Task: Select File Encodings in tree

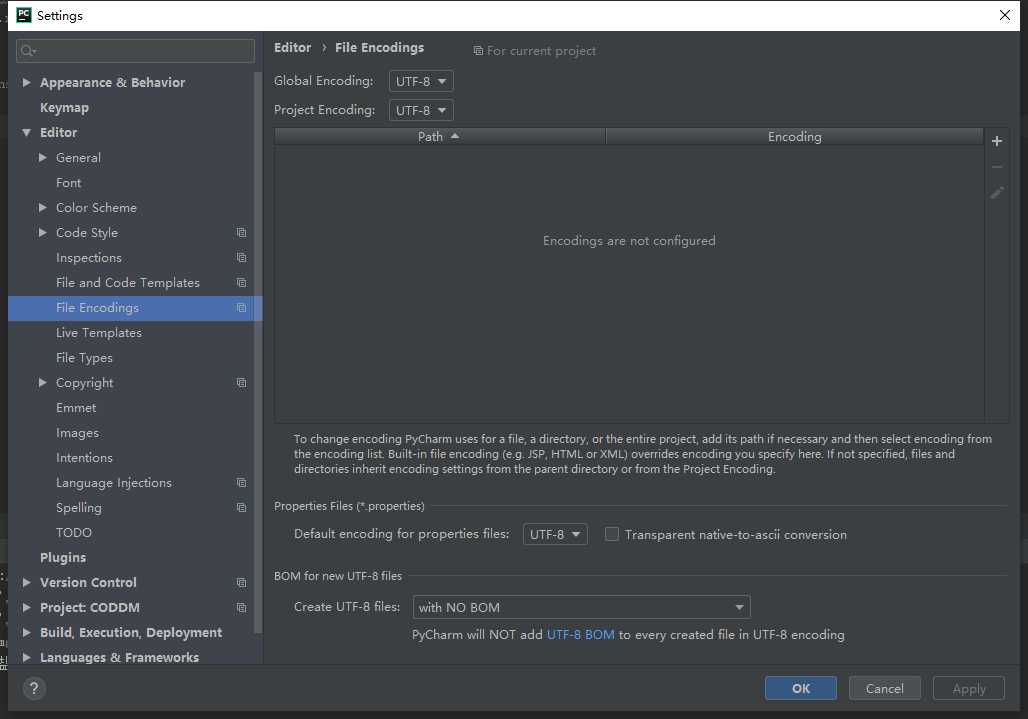Action: click(x=98, y=307)
